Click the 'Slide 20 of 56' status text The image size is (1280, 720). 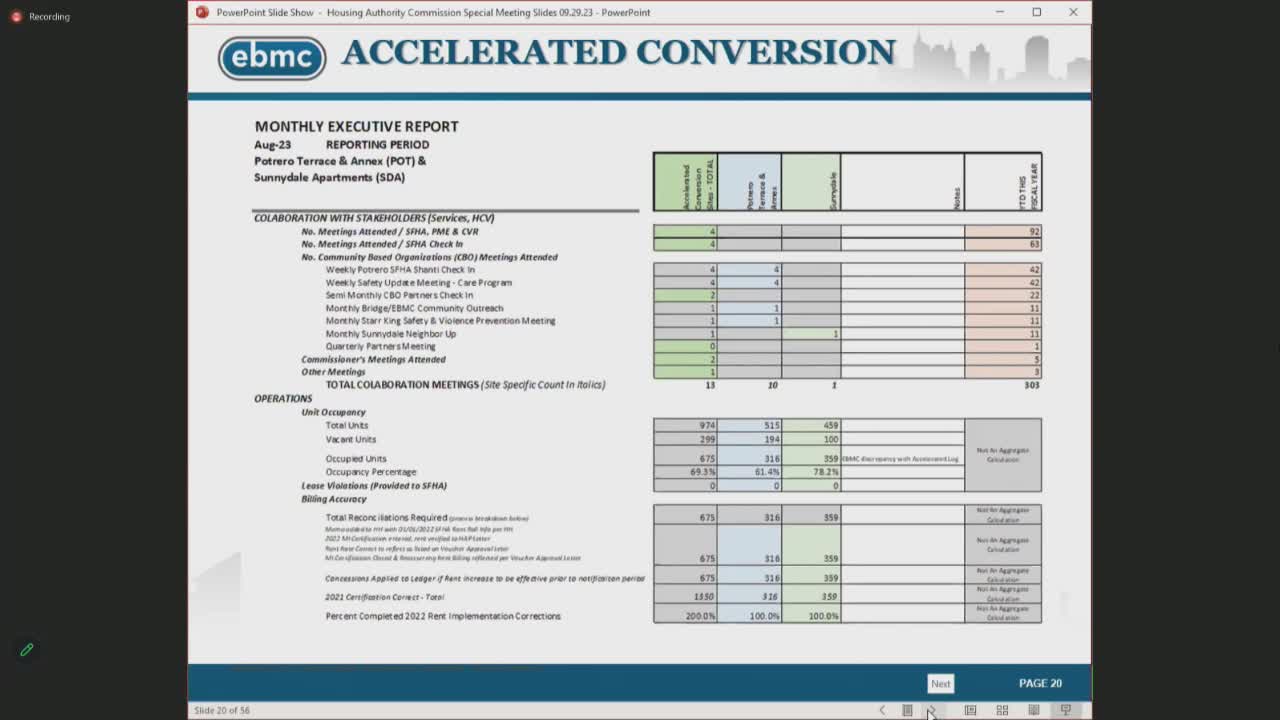(222, 710)
